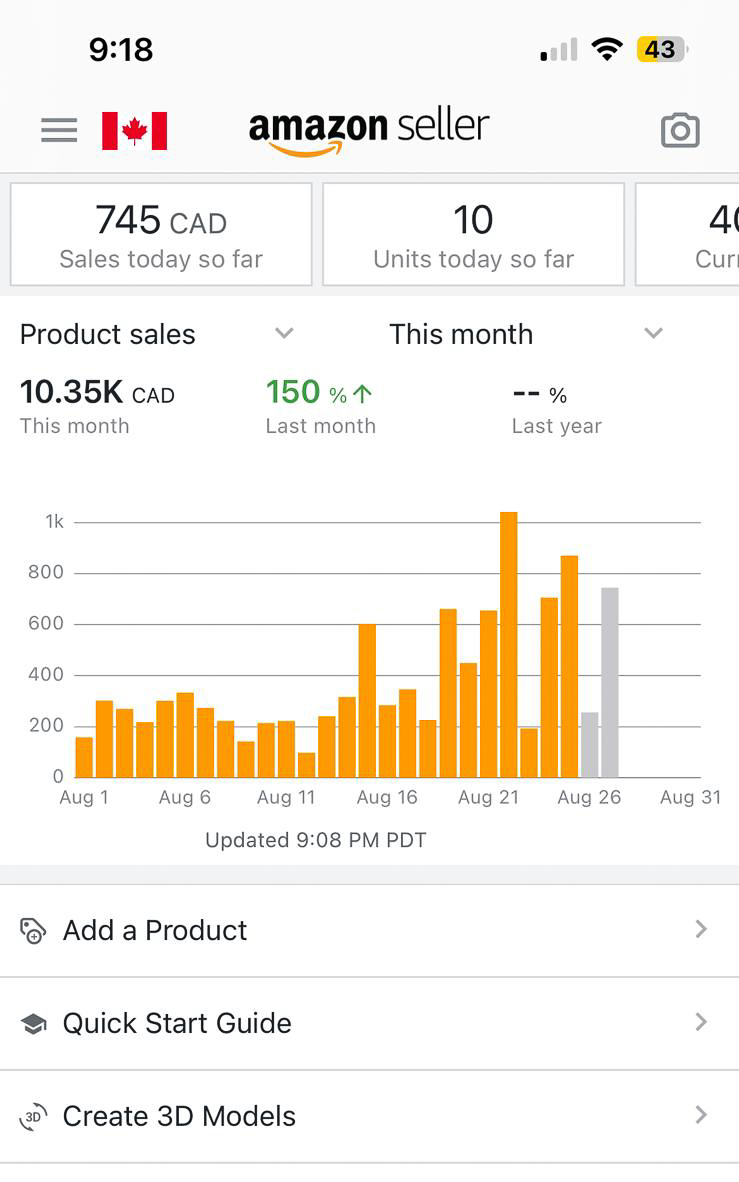Tap the Canada flag marketplace icon
This screenshot has width=739, height=1182.
(x=134, y=131)
